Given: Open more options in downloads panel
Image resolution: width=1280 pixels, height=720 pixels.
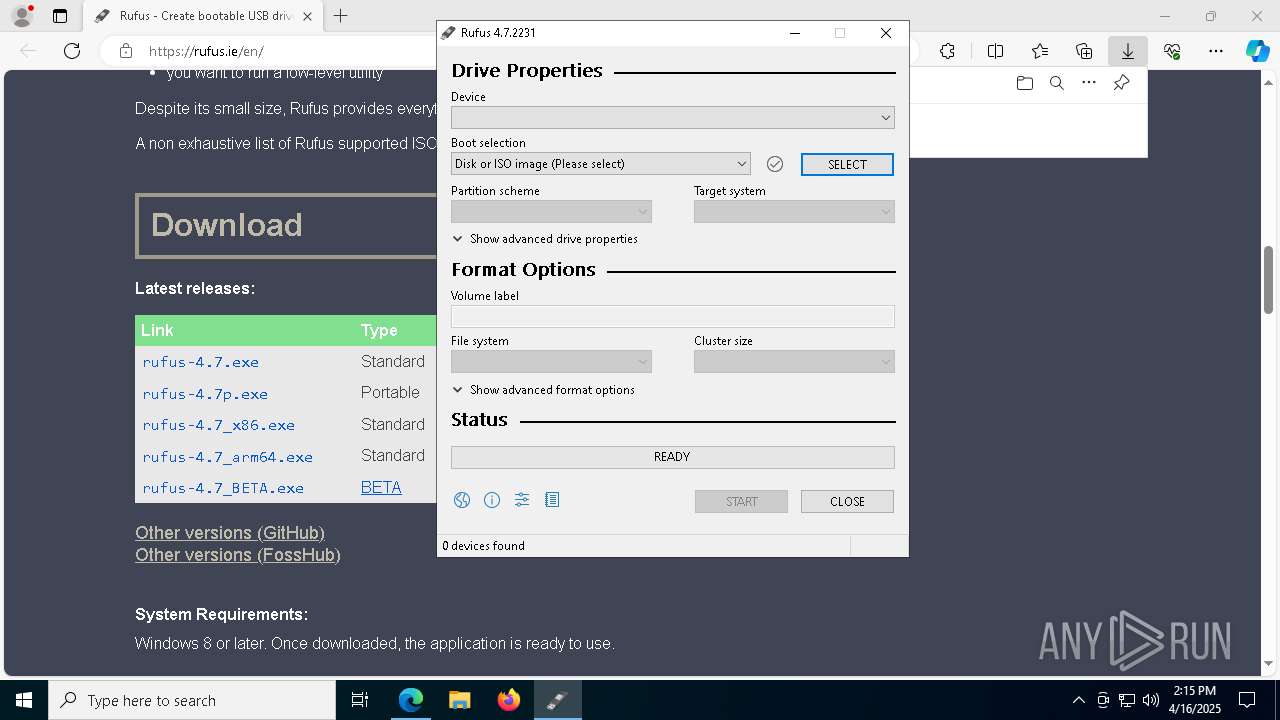Looking at the screenshot, I should [x=1089, y=83].
